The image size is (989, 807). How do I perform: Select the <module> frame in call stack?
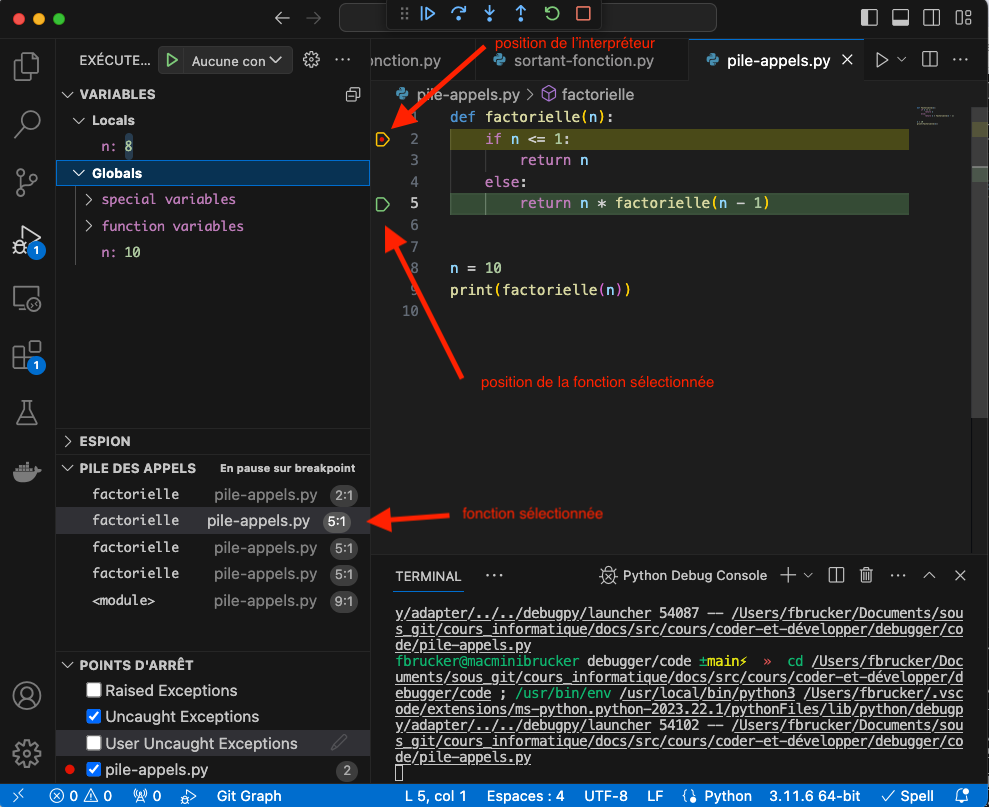123,601
